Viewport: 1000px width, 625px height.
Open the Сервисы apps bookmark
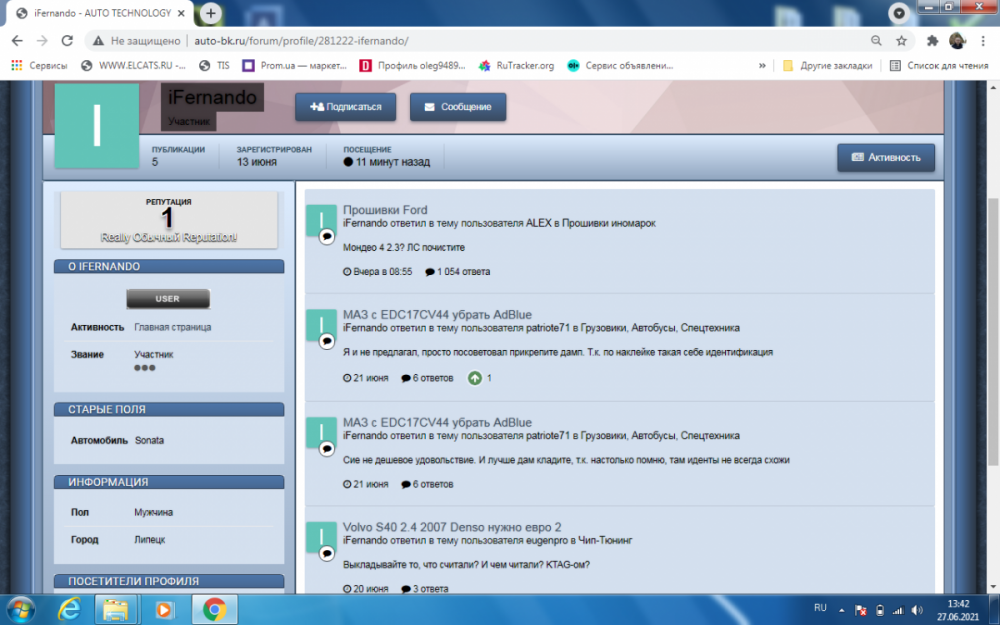coord(39,66)
